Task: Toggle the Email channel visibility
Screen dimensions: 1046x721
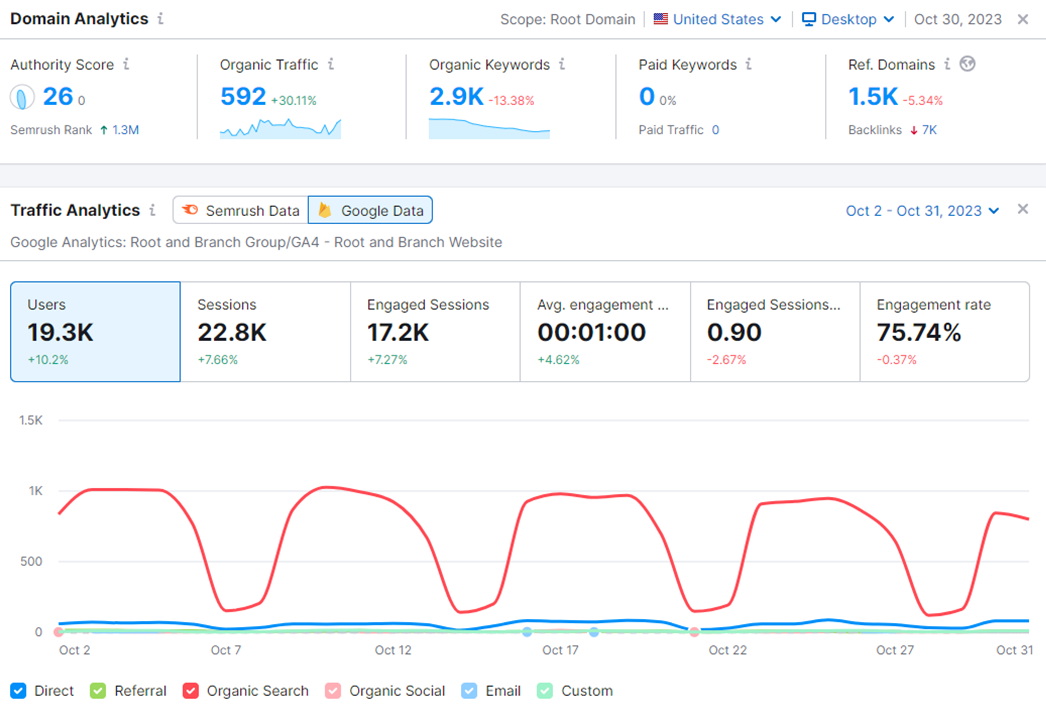Action: pos(468,690)
